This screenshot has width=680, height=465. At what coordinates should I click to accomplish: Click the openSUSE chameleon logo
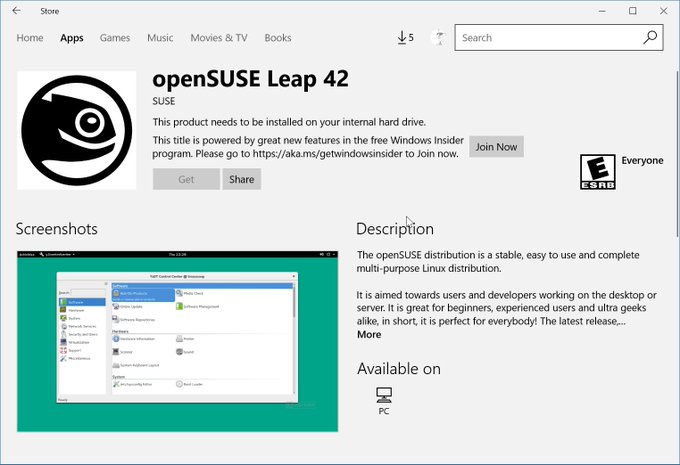(x=76, y=130)
